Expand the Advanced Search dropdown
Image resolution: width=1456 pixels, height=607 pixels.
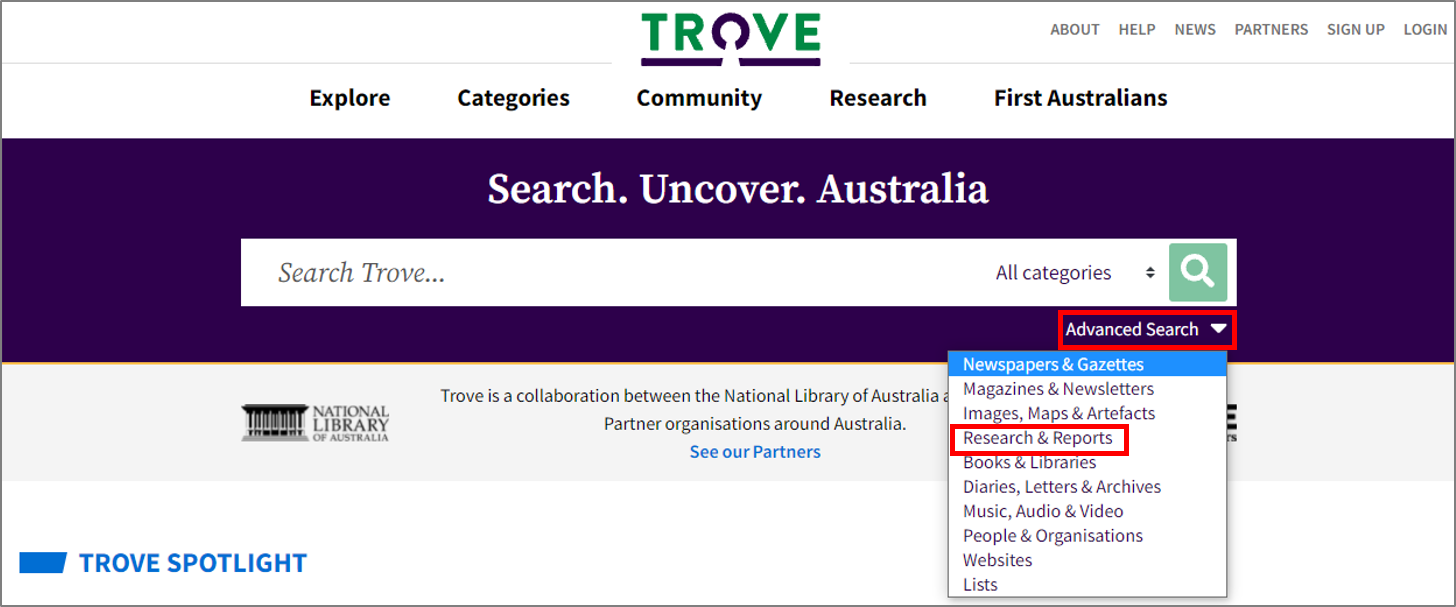pyautogui.click(x=1146, y=329)
